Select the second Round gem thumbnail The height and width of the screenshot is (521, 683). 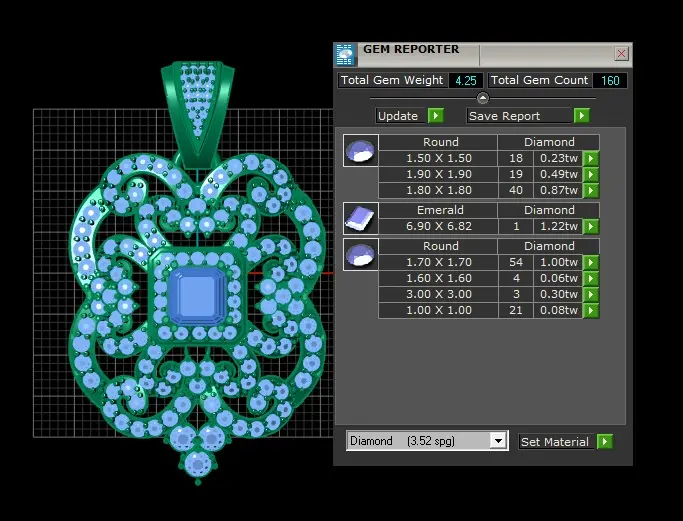tap(361, 254)
